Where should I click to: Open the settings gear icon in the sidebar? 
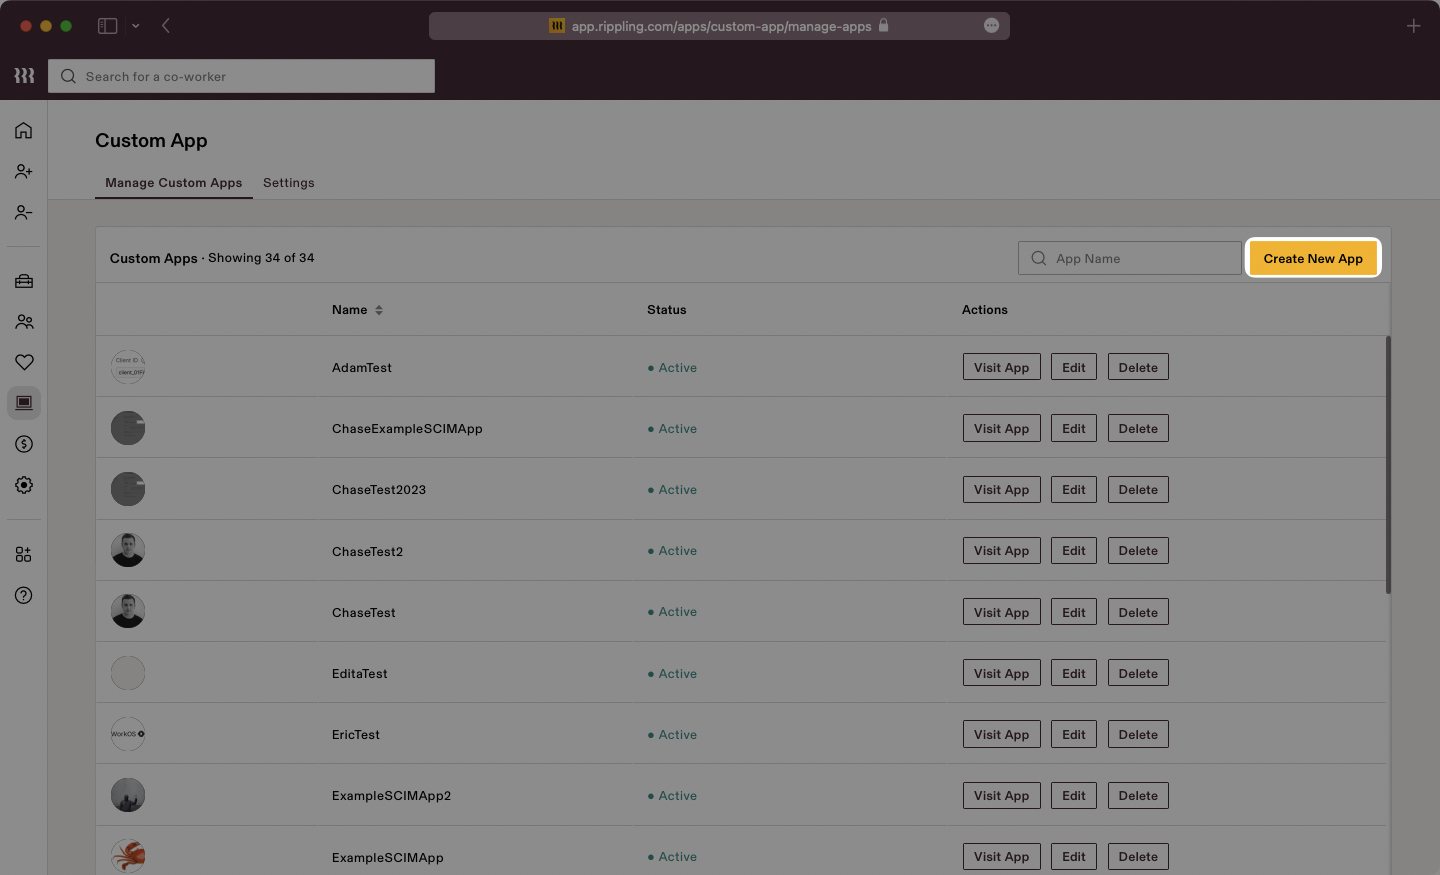(x=23, y=485)
